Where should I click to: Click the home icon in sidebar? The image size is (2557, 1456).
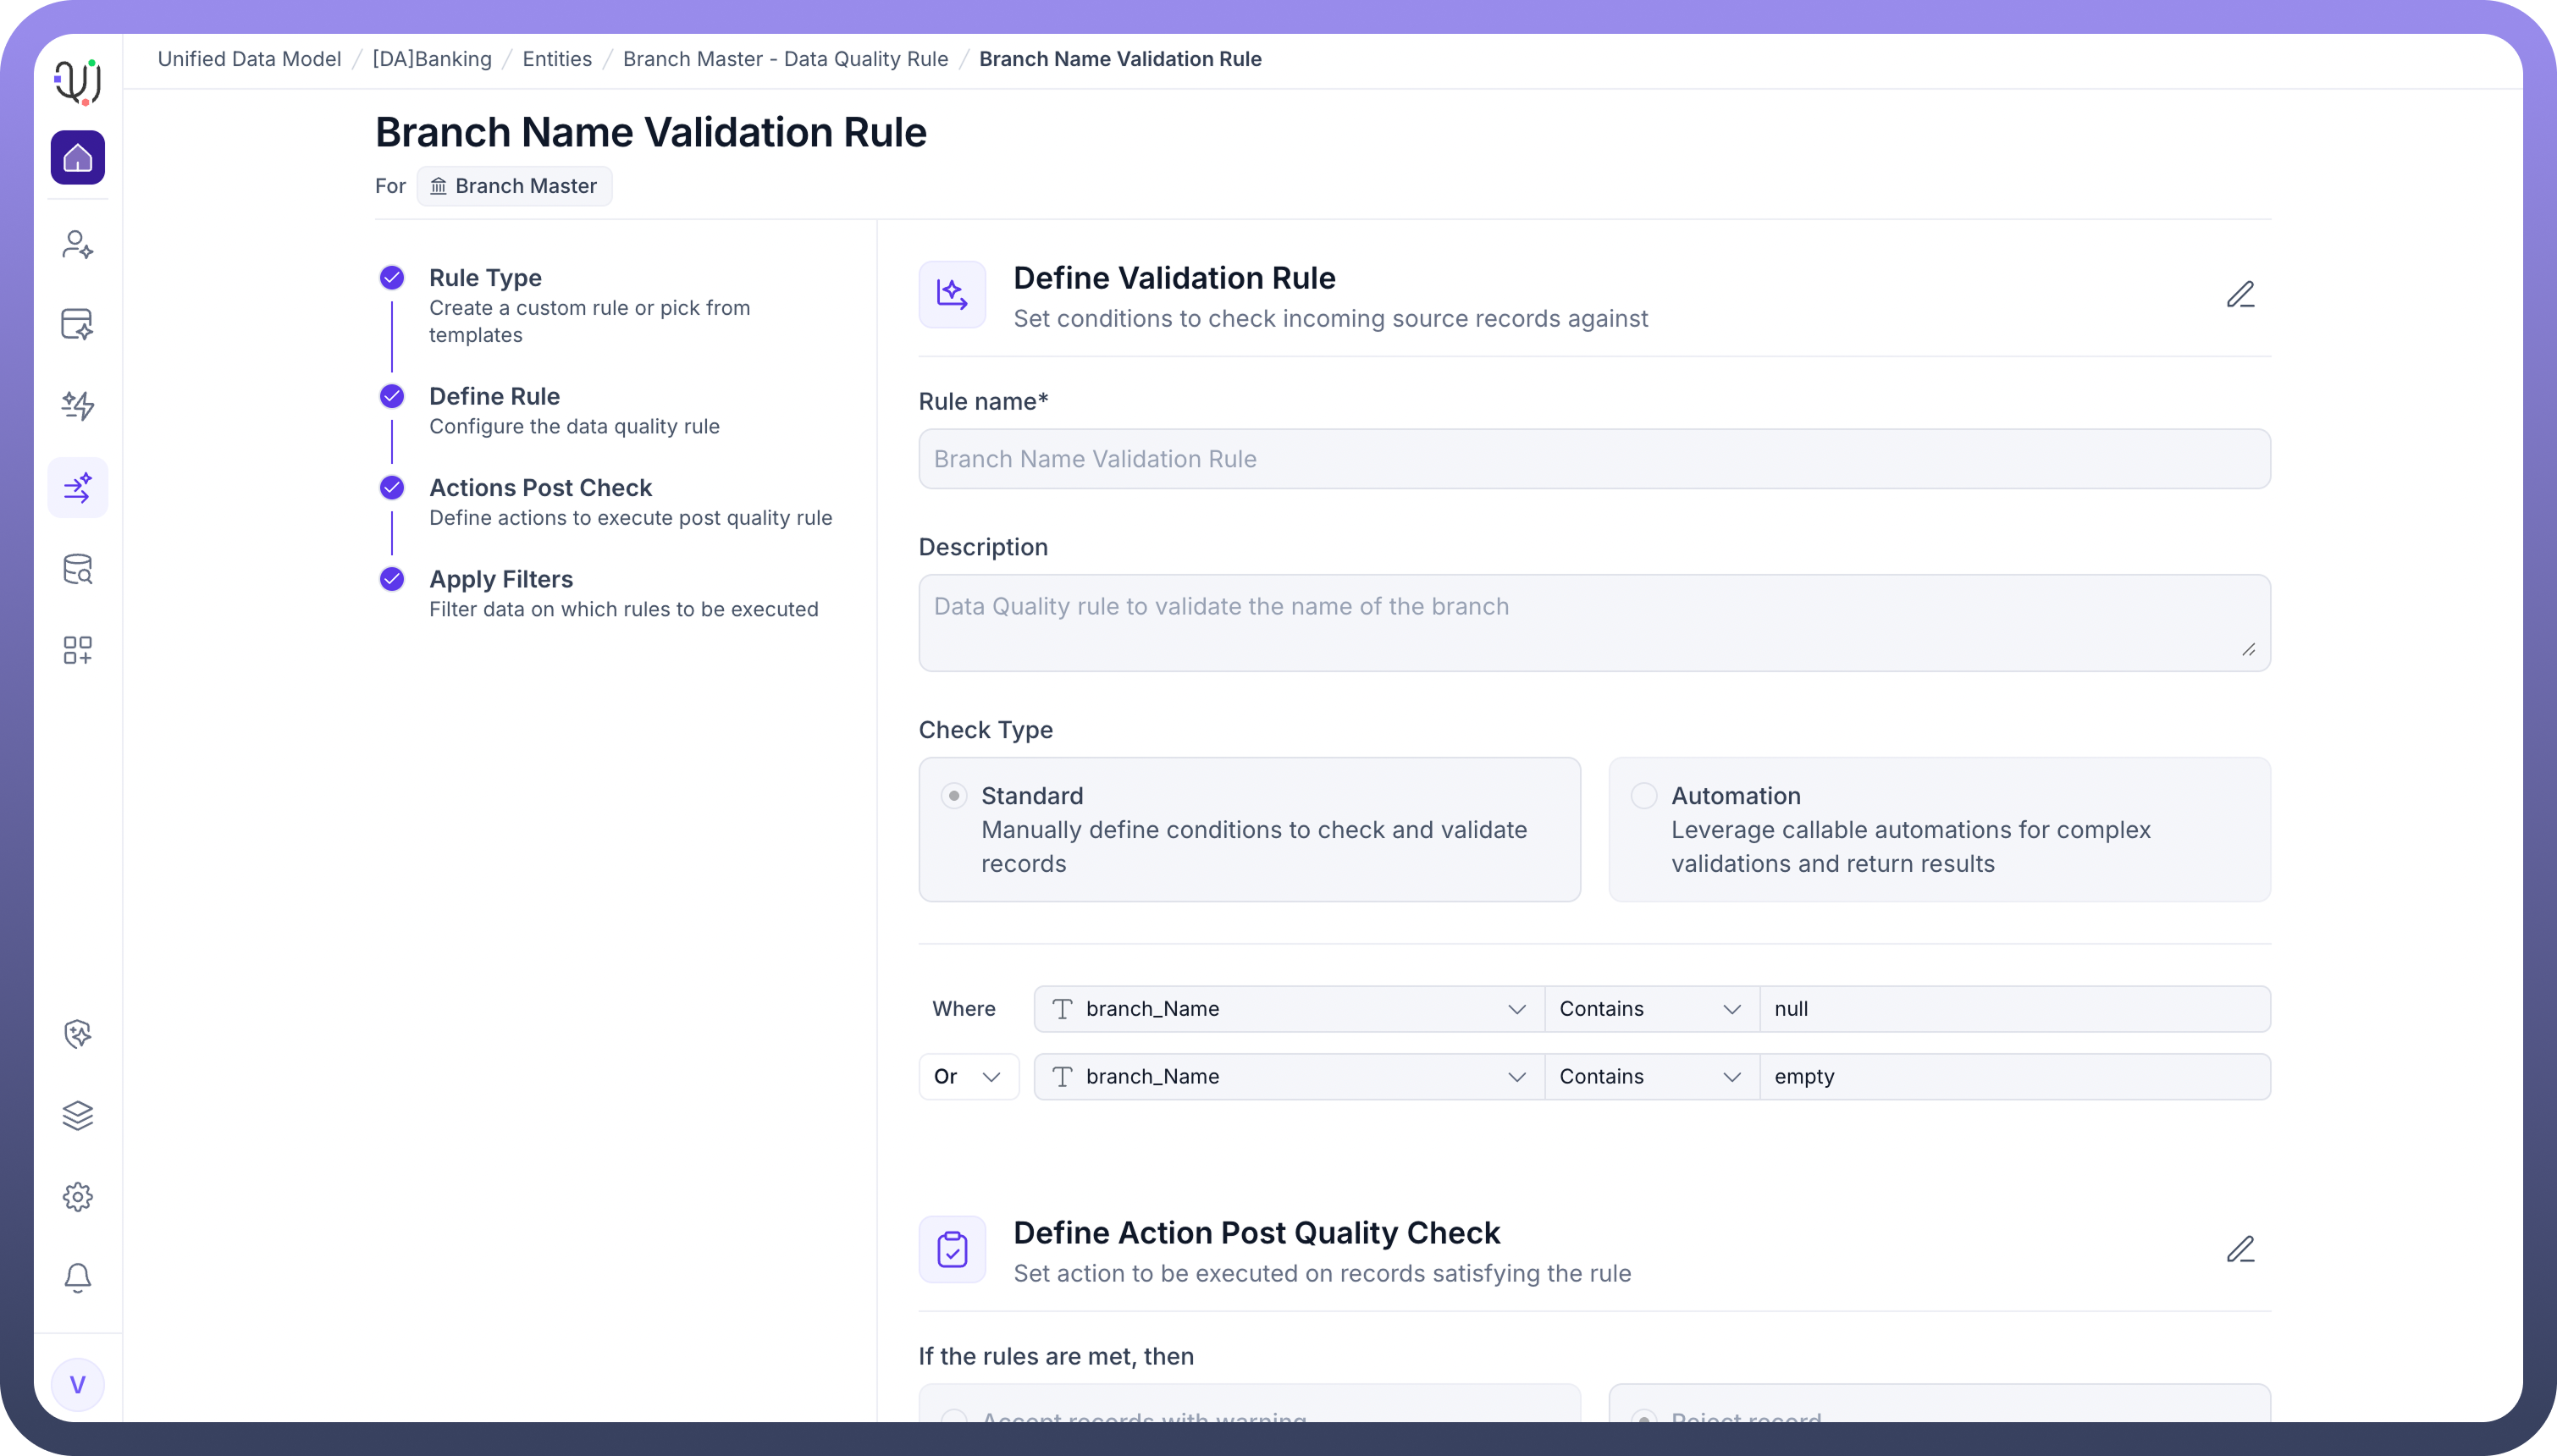[78, 158]
